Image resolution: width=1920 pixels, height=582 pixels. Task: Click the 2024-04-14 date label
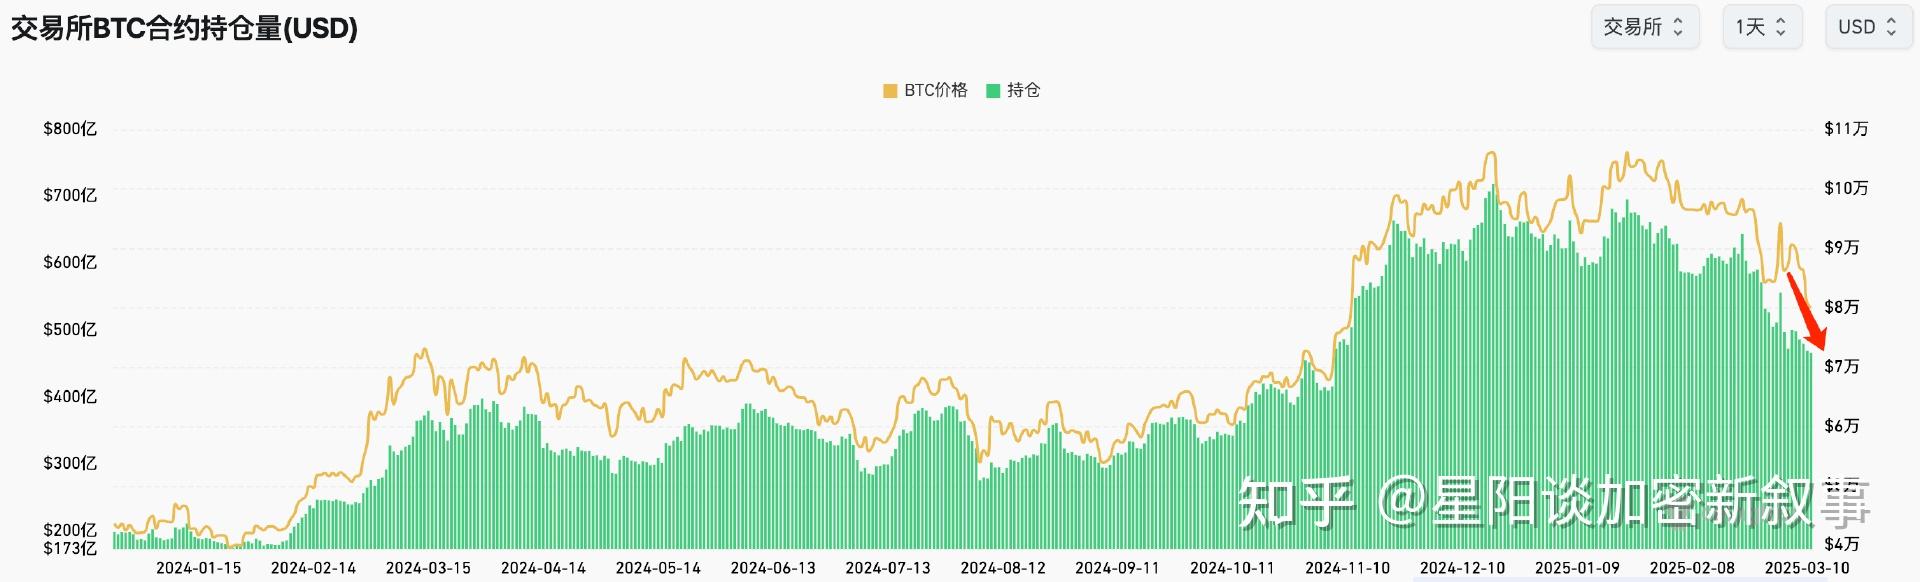pyautogui.click(x=544, y=568)
